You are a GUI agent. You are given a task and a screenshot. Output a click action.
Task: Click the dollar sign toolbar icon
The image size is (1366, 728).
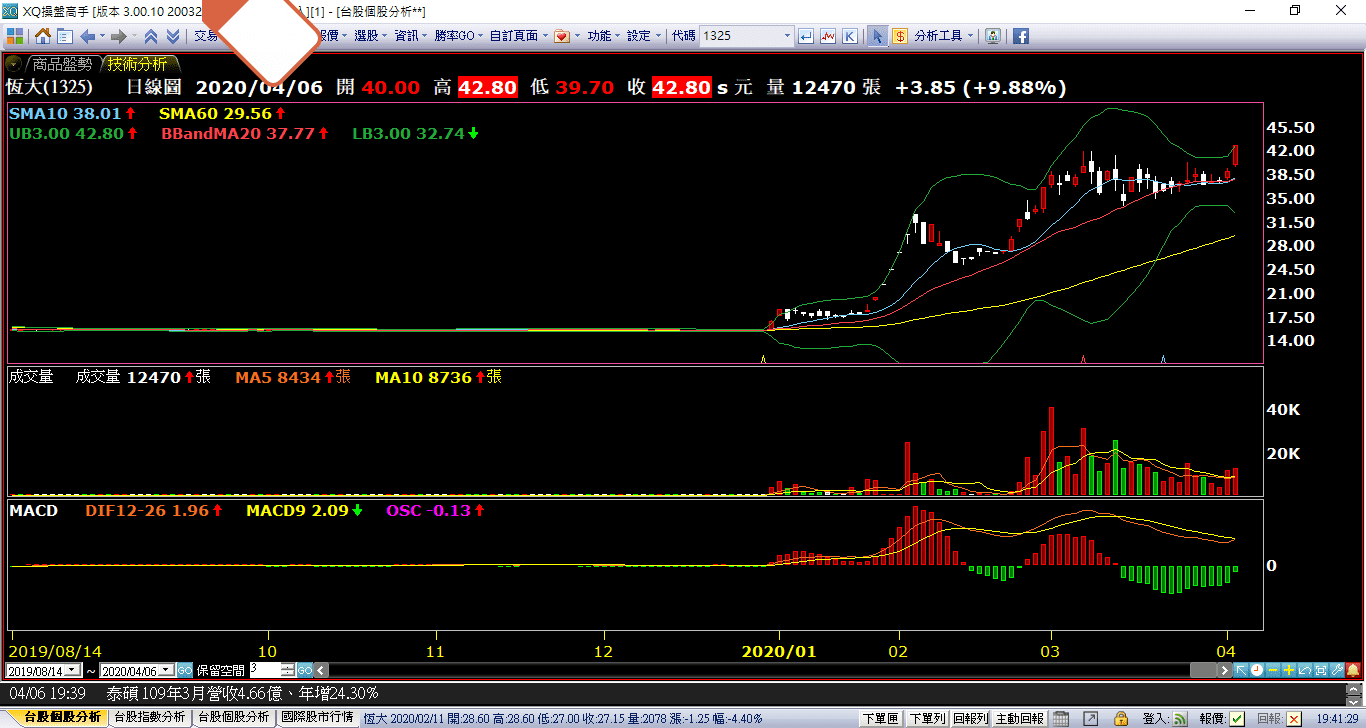[900, 36]
